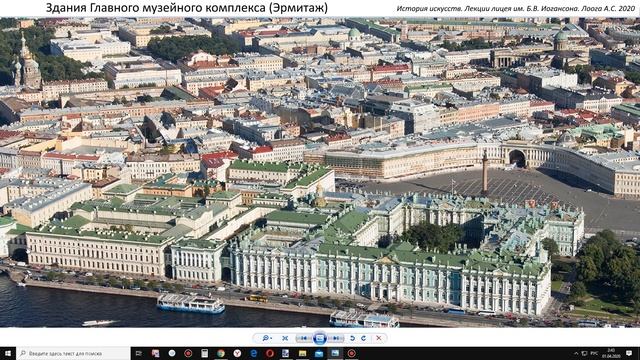Go to the next image
640x360 pixels.
pyautogui.click(x=336, y=338)
